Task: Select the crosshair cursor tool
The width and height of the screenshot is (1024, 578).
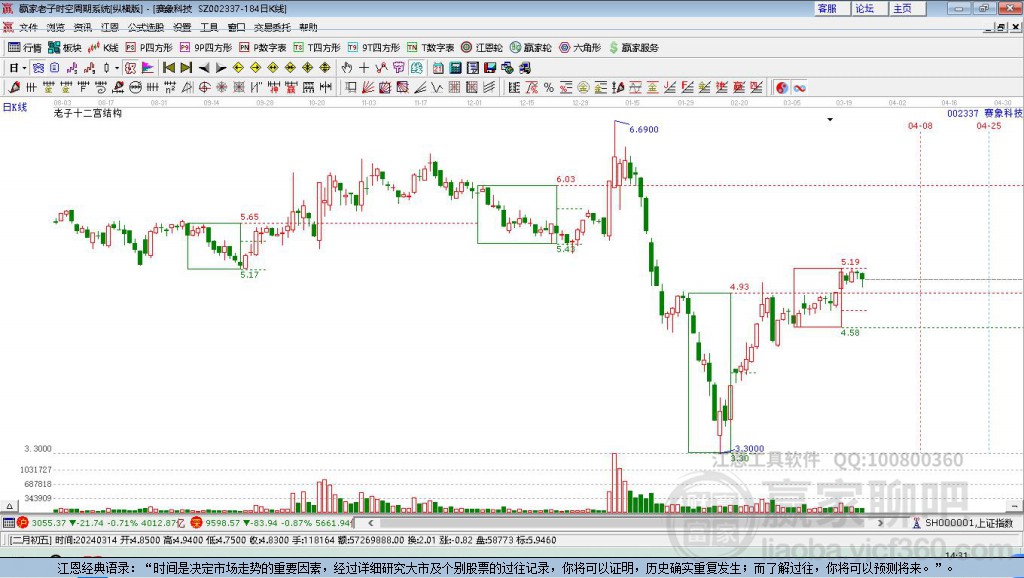Action: point(364,68)
